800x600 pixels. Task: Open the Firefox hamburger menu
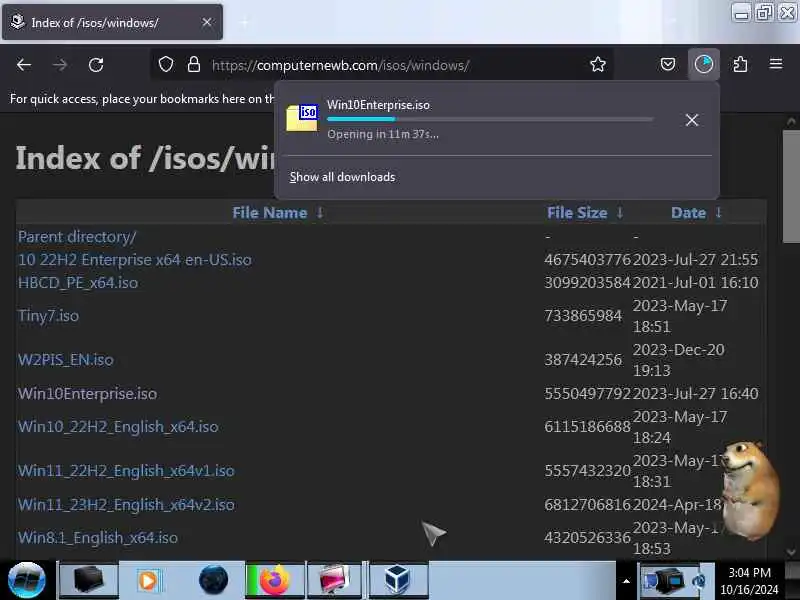[776, 64]
